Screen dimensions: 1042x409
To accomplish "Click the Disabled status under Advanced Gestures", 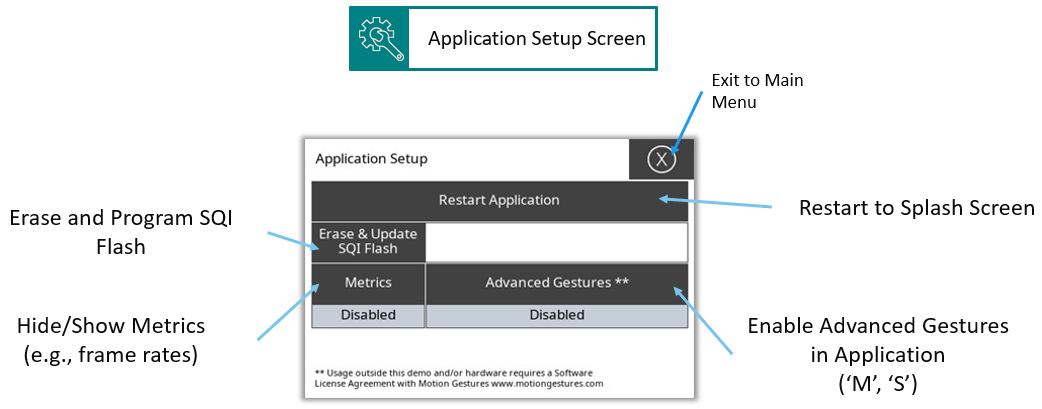I will click(557, 315).
